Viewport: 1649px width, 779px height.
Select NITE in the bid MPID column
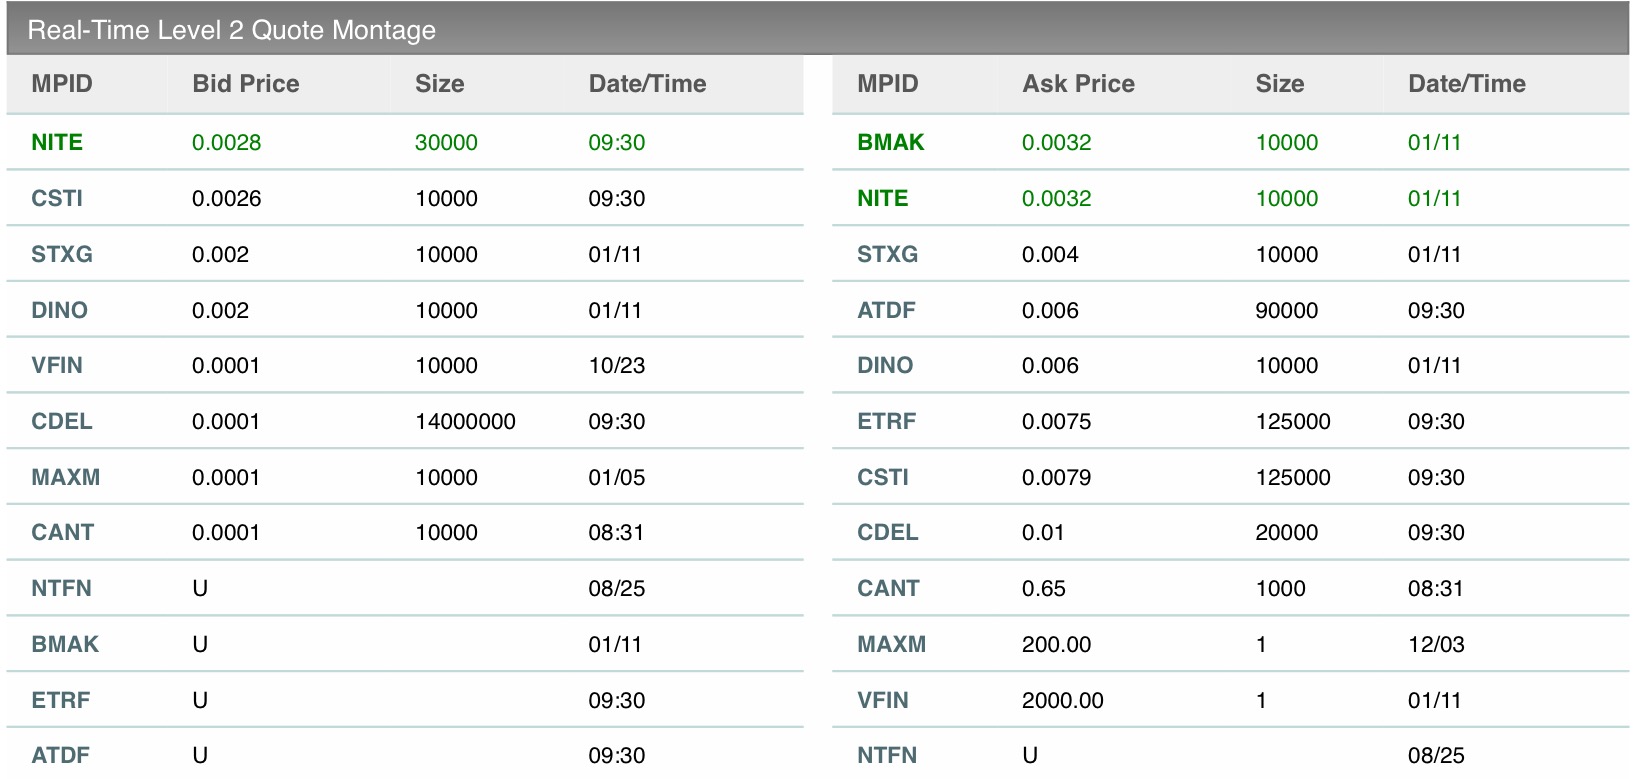pyautogui.click(x=57, y=142)
